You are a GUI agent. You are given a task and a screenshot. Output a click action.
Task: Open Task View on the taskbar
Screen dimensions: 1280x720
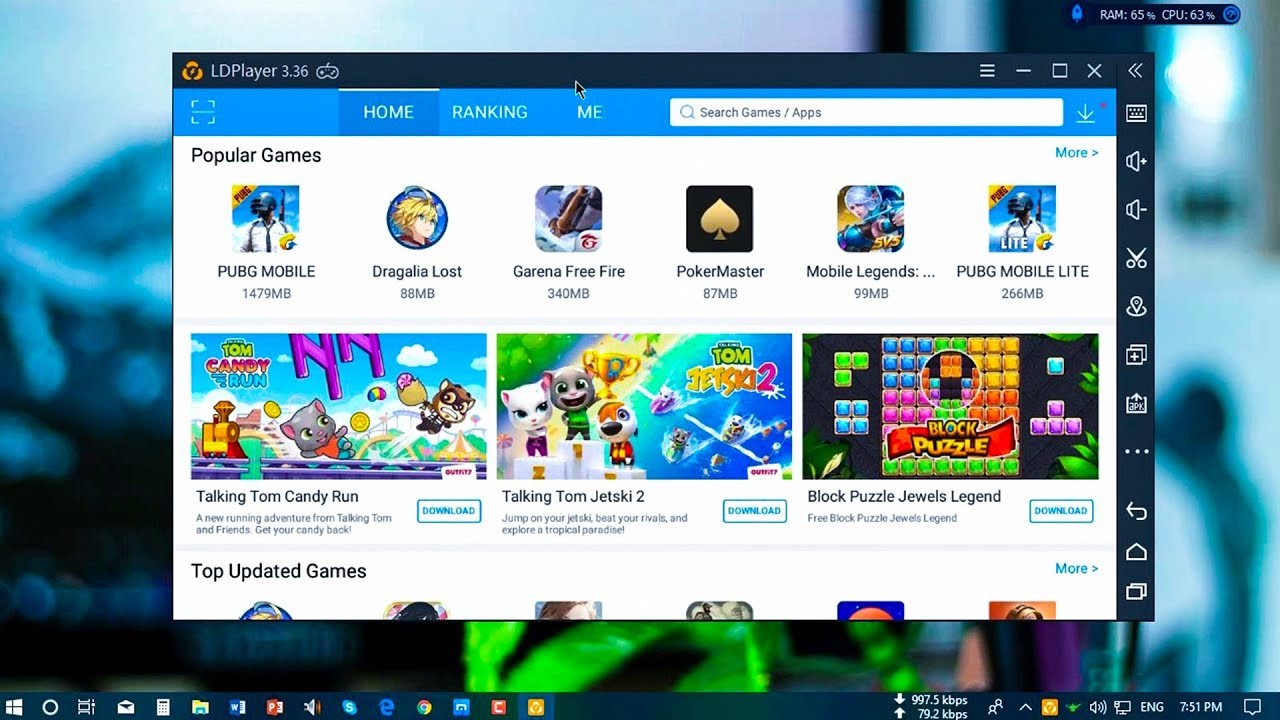coord(87,707)
